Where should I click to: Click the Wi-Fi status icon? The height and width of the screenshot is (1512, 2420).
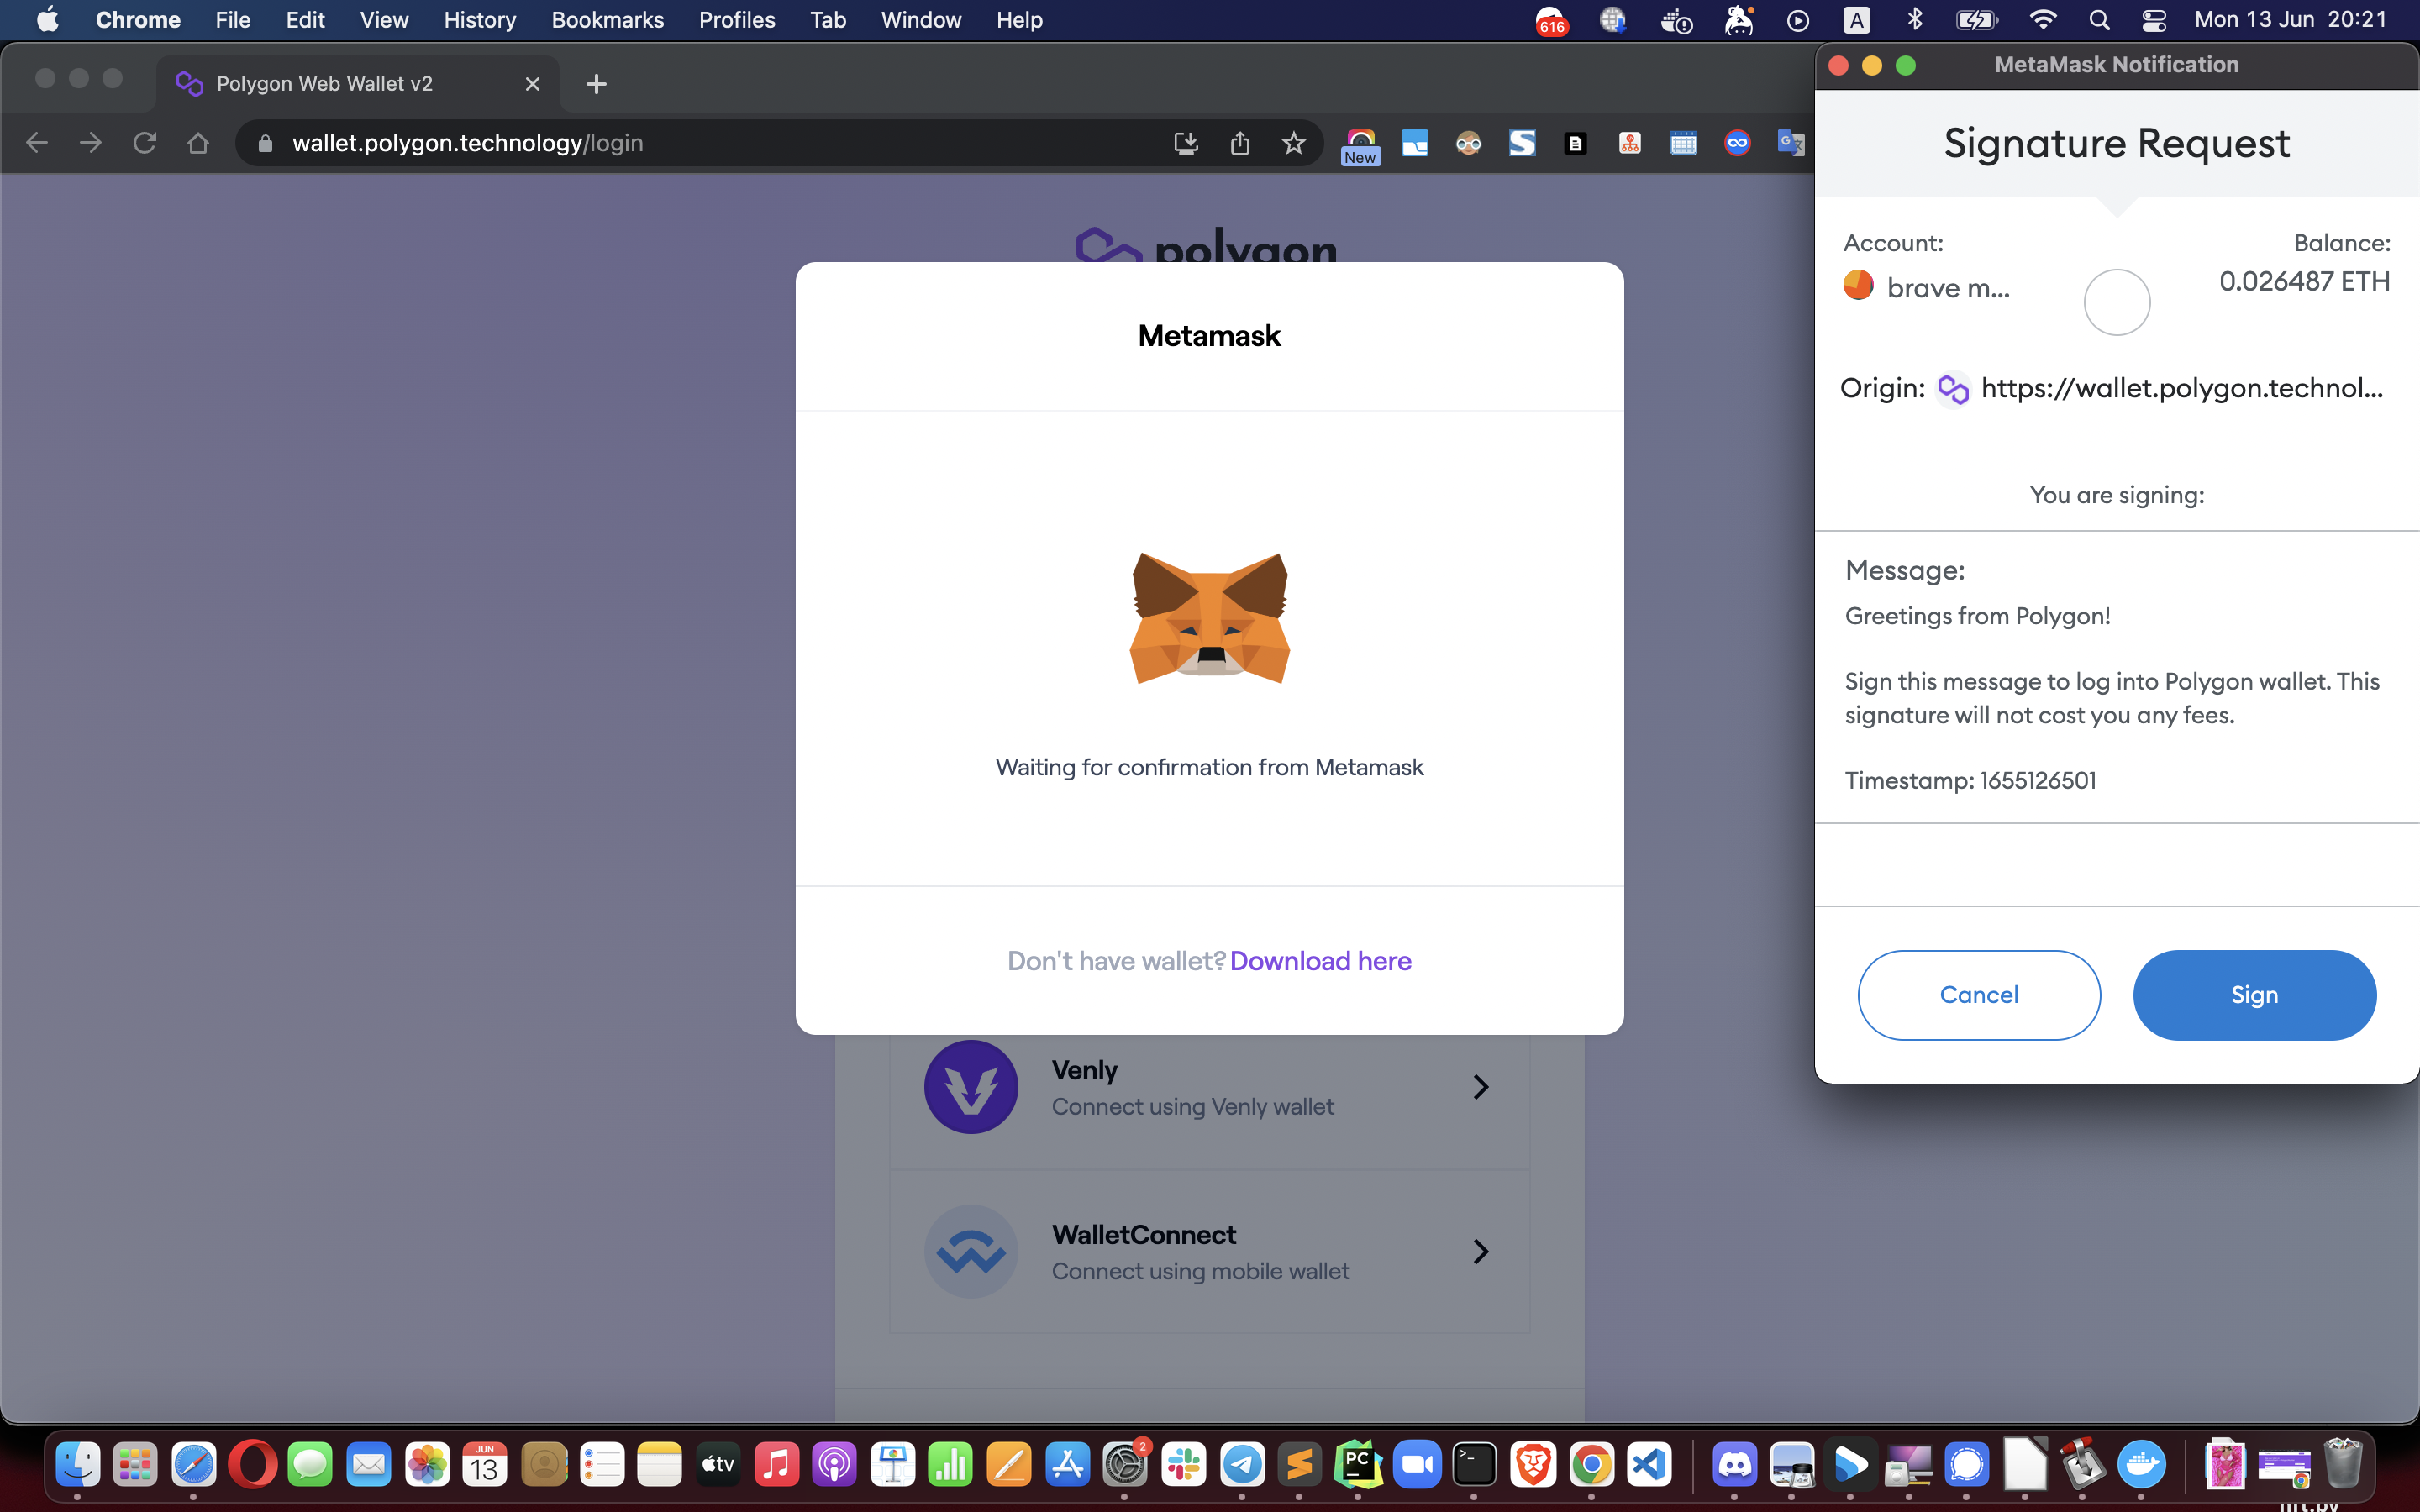pyautogui.click(x=2042, y=20)
